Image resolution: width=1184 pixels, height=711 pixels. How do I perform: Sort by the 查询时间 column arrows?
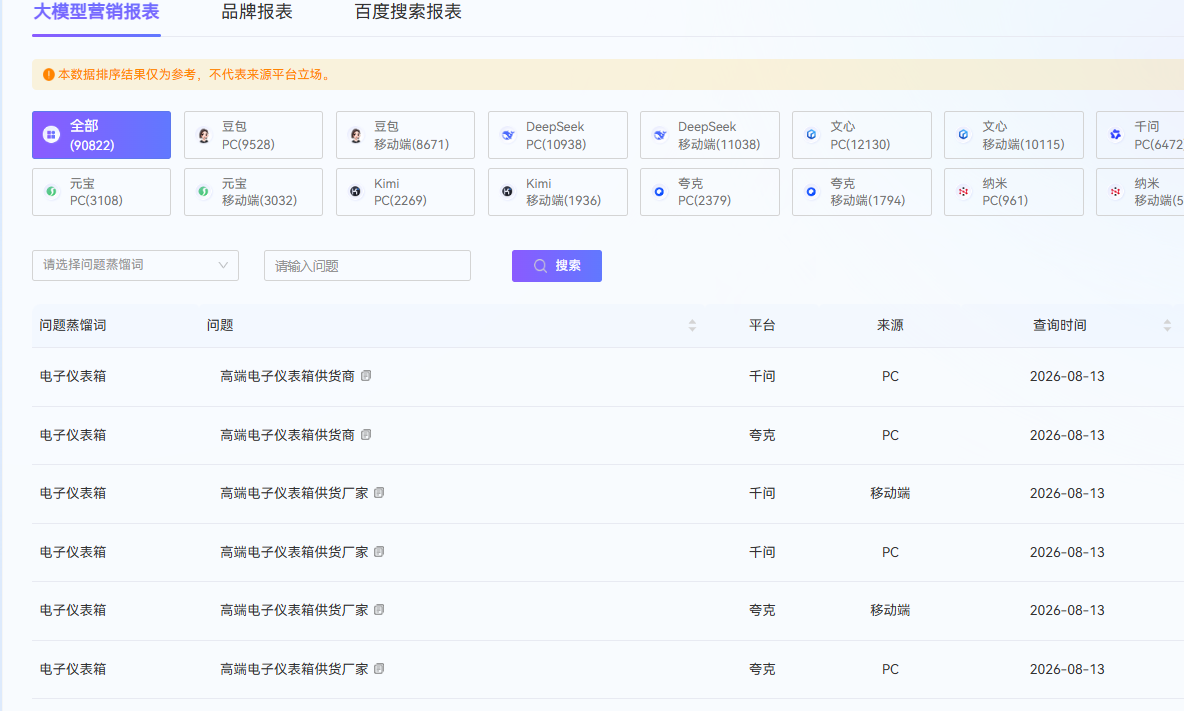point(1167,325)
